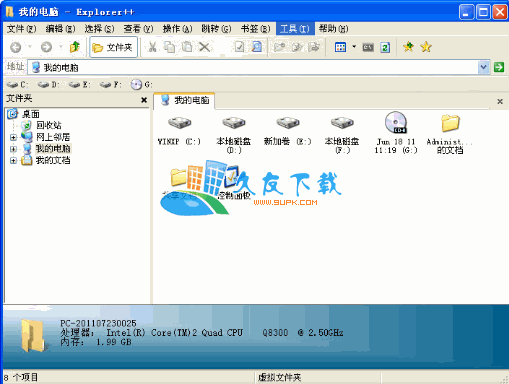Open the 编辑 (E) menu
The image size is (509, 384).
60,29
